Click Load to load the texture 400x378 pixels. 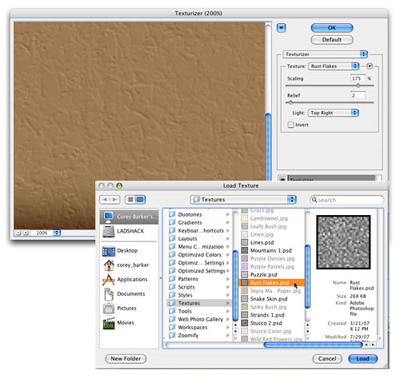[363, 359]
